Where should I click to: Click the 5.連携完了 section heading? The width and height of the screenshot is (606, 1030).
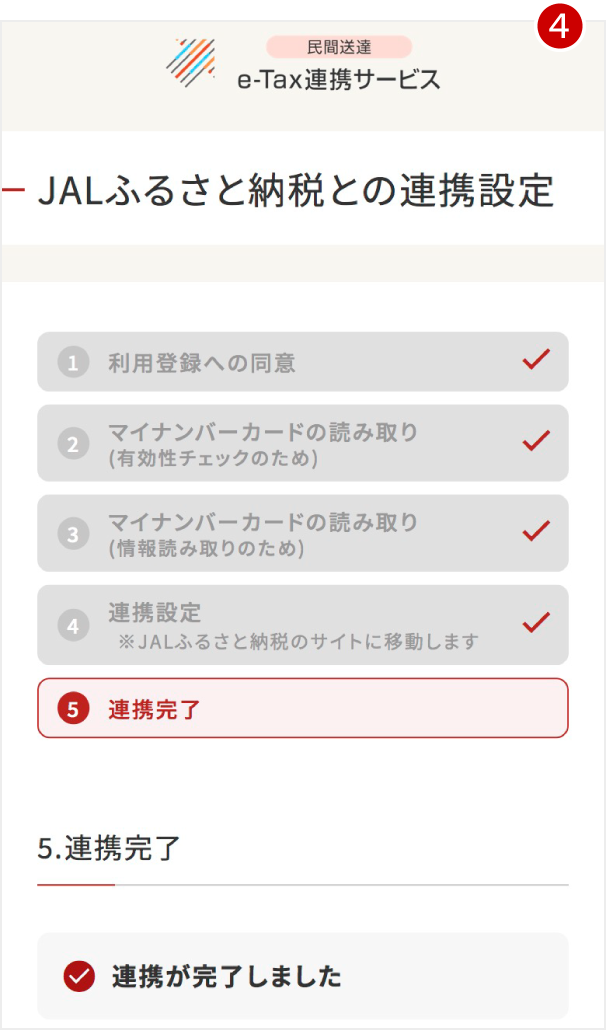(x=110, y=848)
